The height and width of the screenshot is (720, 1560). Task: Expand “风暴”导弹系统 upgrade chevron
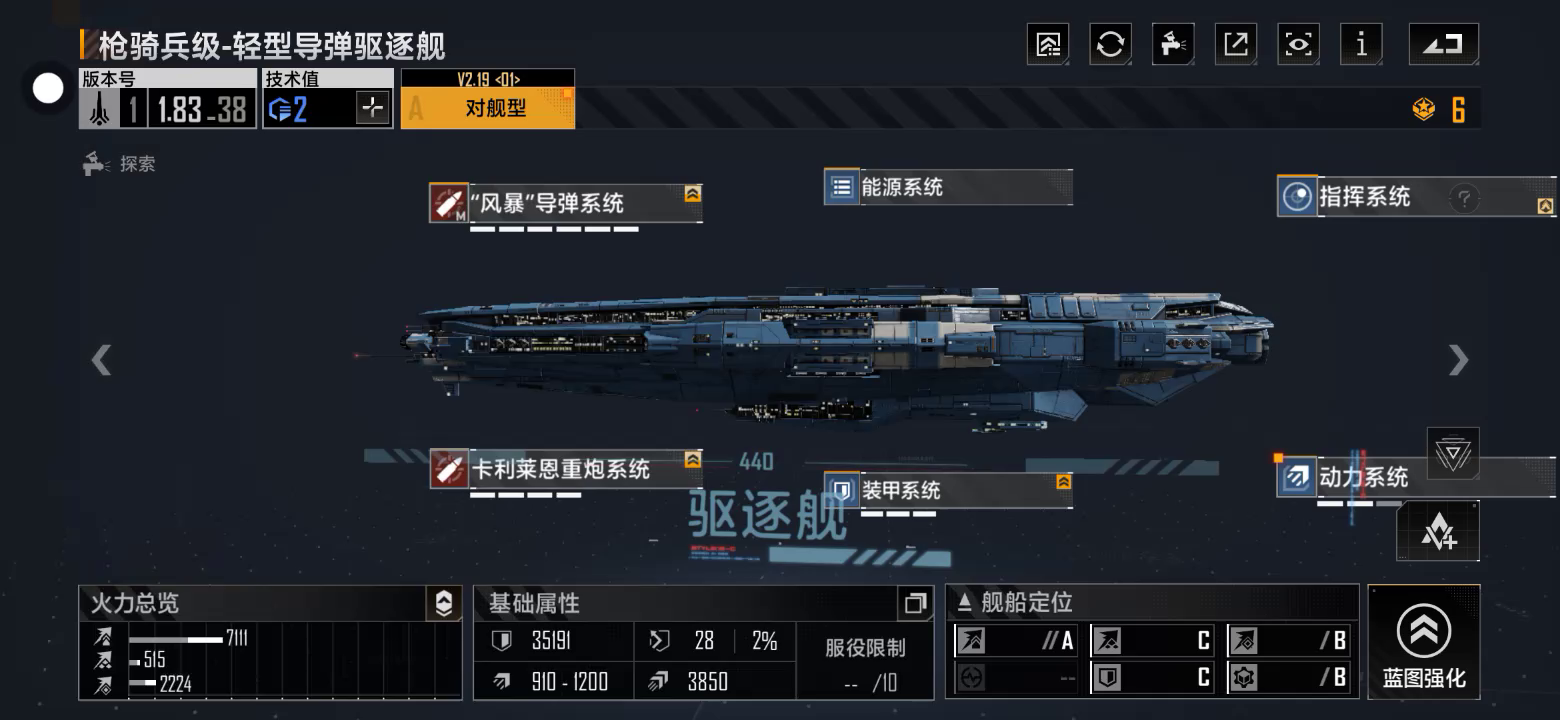692,194
